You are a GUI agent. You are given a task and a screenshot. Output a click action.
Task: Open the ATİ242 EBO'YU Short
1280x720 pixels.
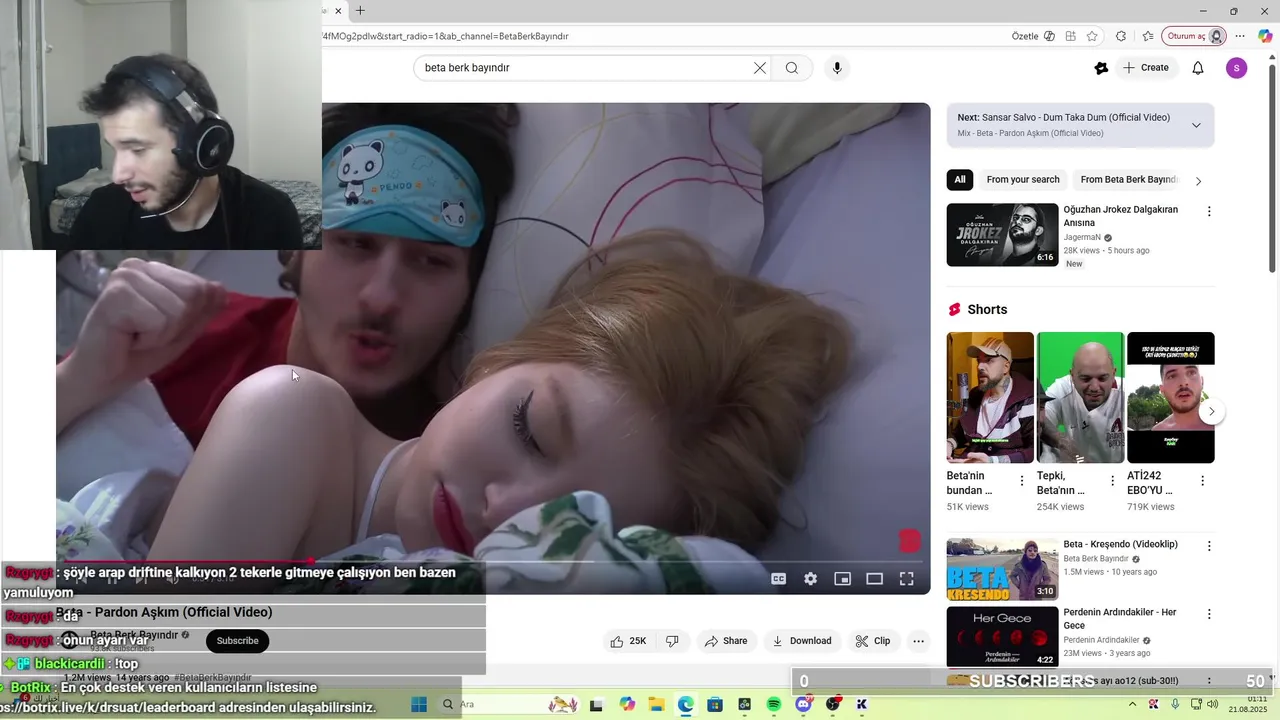pyautogui.click(x=1170, y=397)
